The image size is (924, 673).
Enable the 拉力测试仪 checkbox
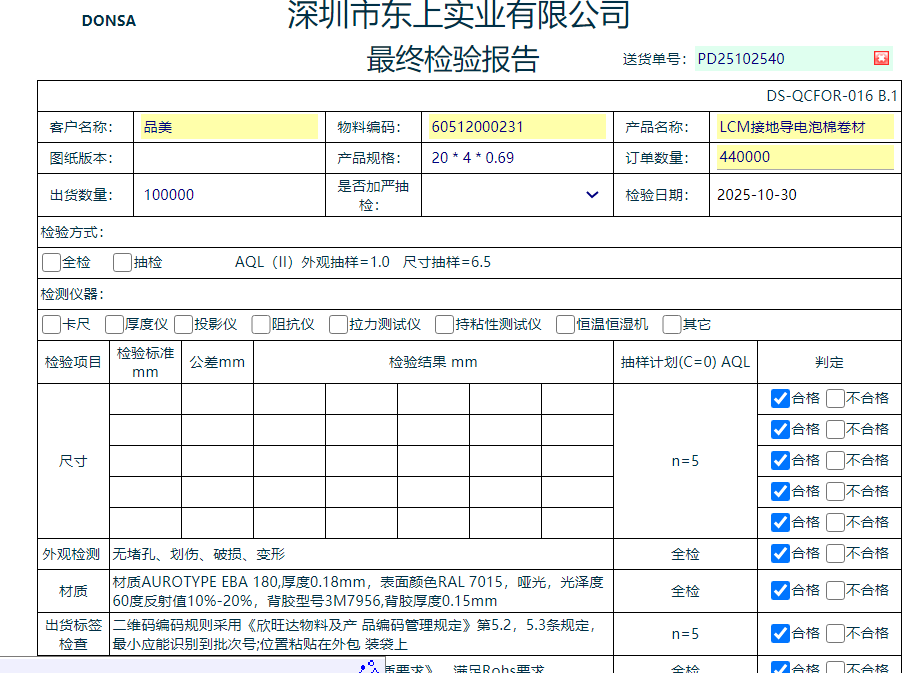point(338,324)
